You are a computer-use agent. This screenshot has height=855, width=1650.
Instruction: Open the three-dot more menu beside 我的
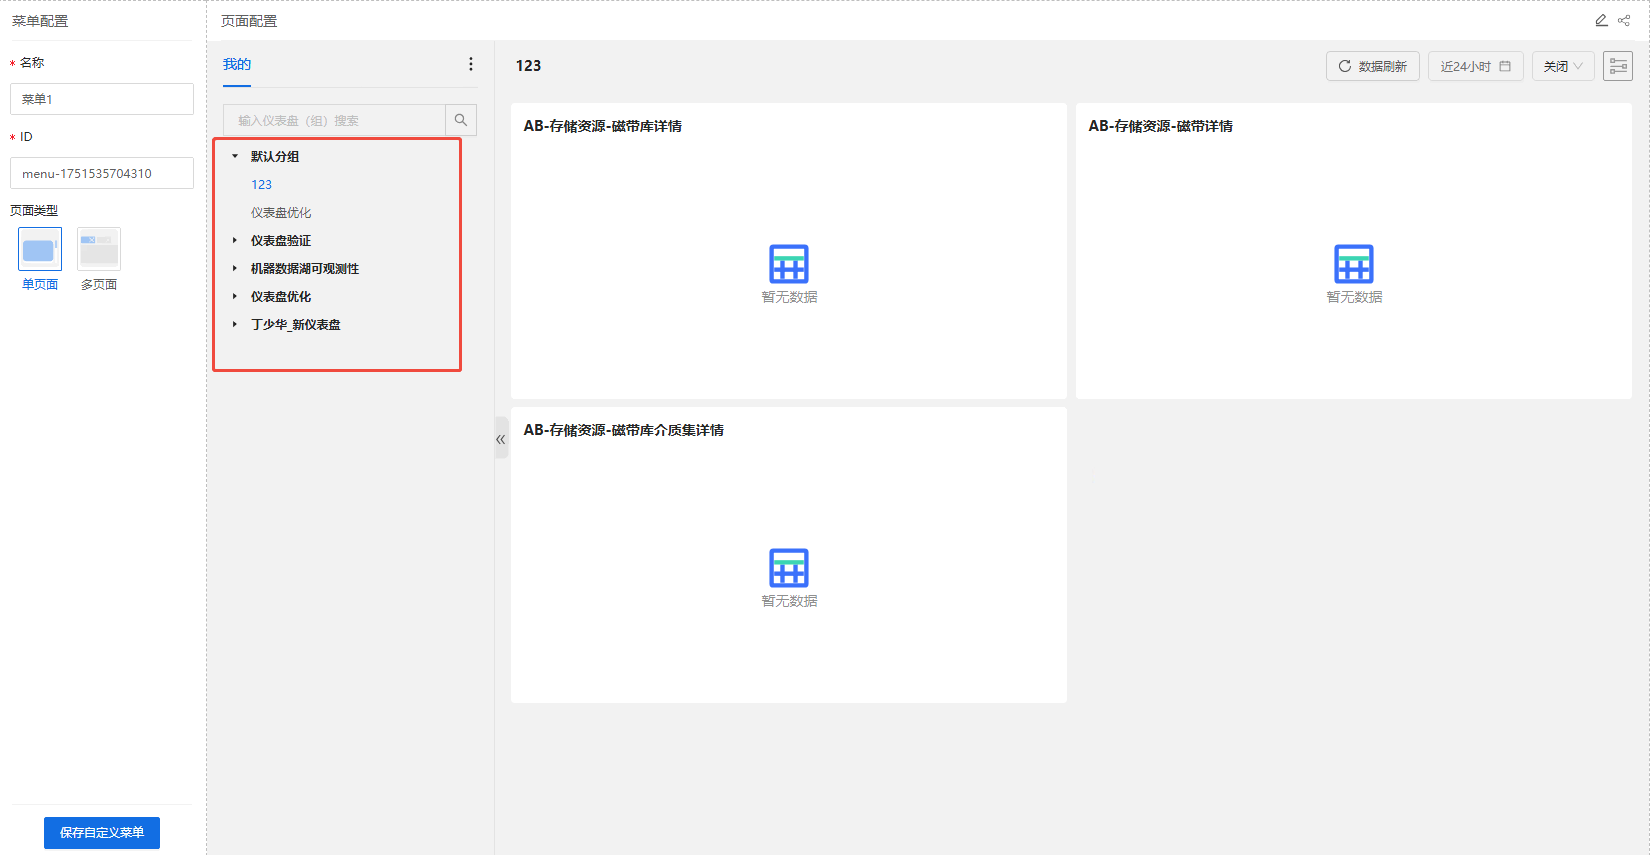(x=471, y=64)
